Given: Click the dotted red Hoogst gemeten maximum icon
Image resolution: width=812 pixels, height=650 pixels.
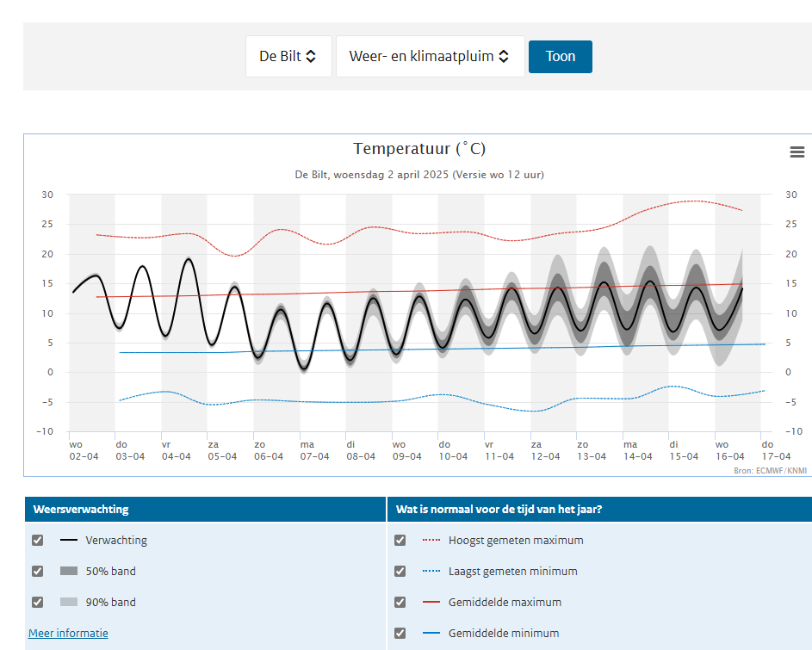Looking at the screenshot, I should pos(431,540).
